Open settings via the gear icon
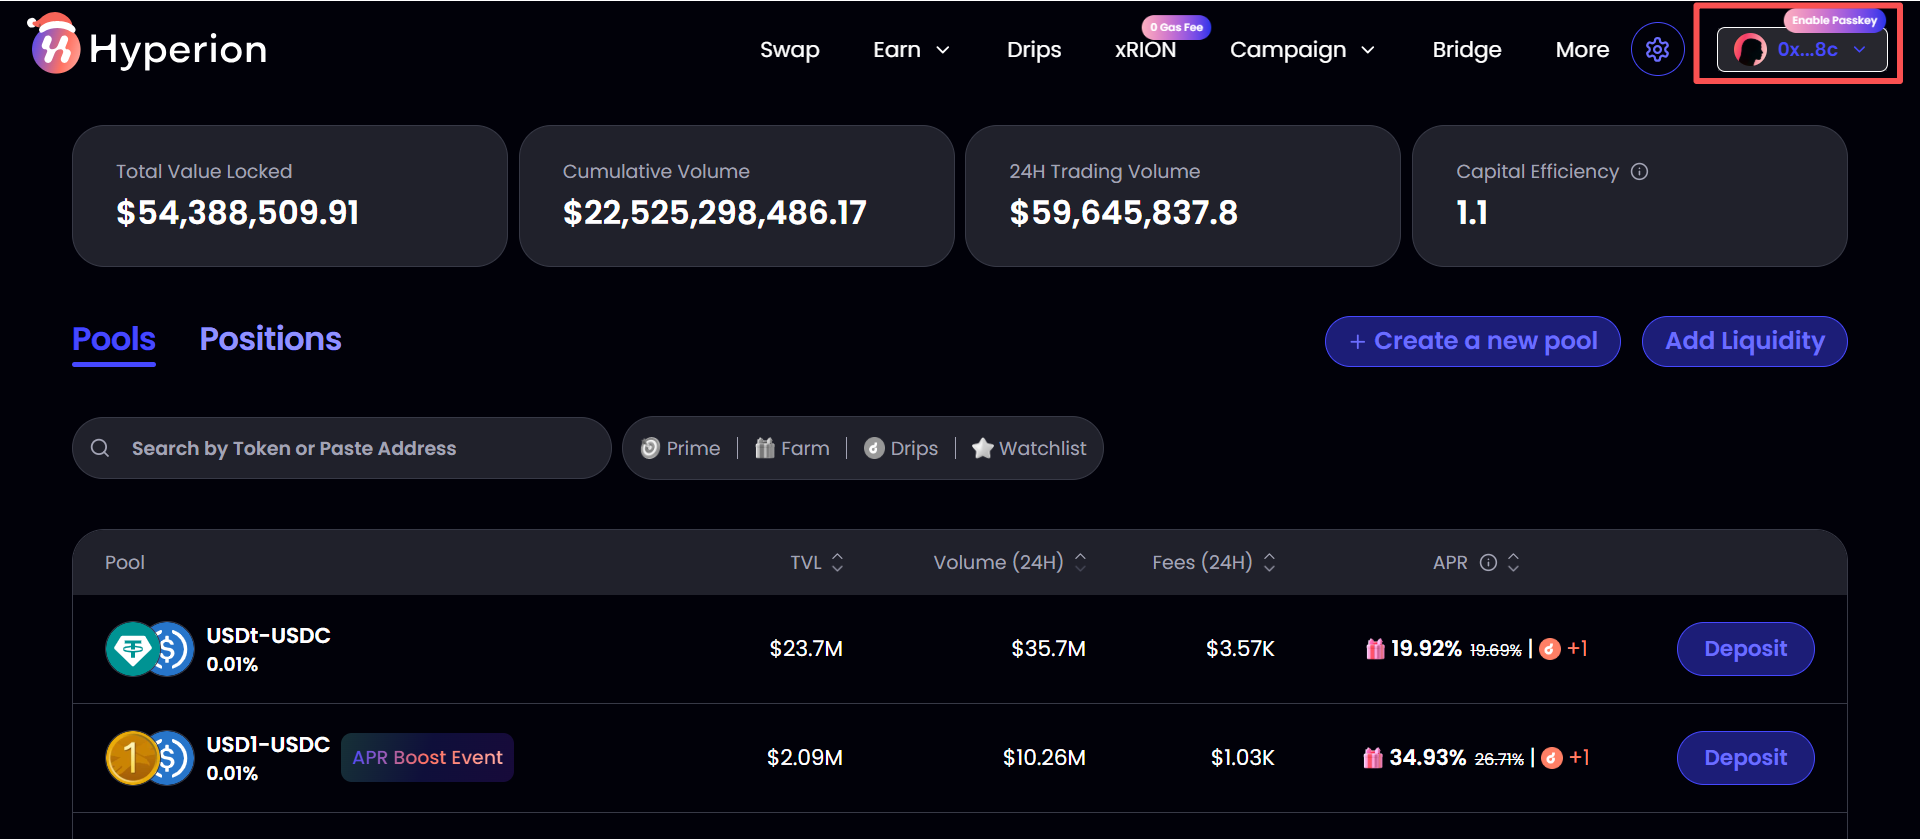The image size is (1920, 839). point(1657,49)
